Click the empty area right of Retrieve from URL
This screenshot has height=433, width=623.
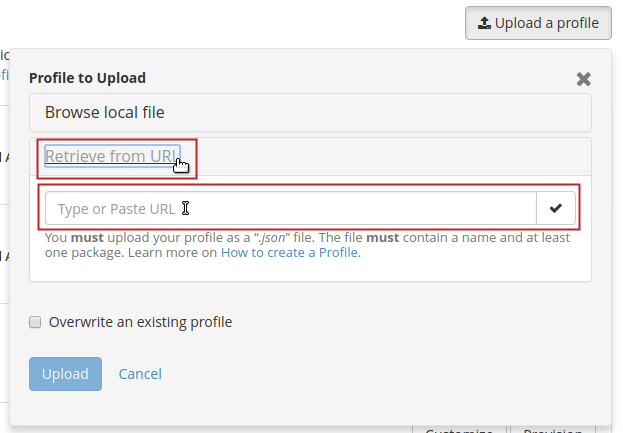tap(390, 157)
